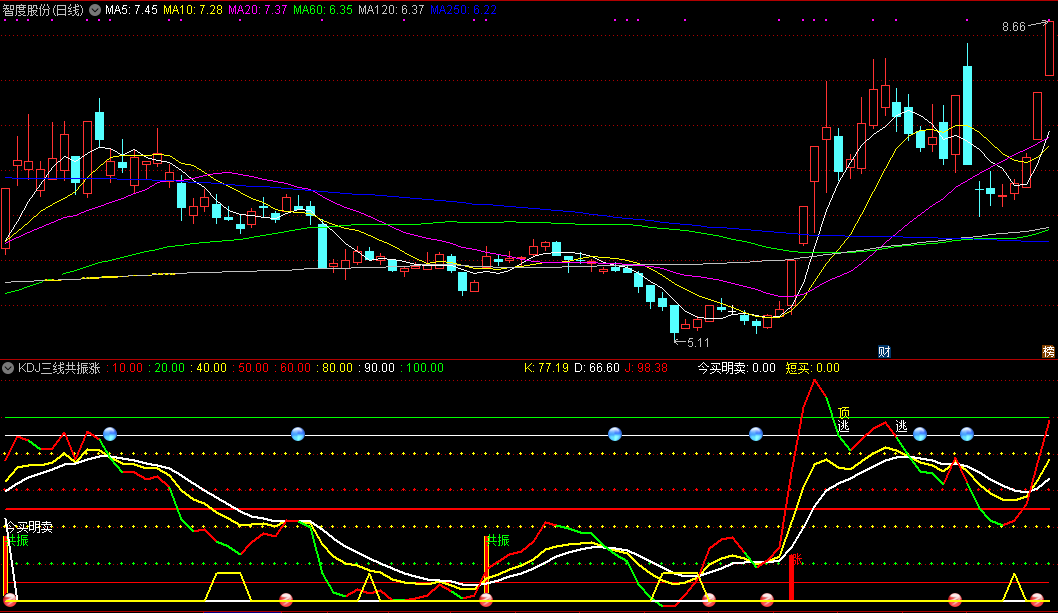This screenshot has height=613, width=1058.
Task: Click the red 涨 rise signal label
Action: [x=796, y=560]
